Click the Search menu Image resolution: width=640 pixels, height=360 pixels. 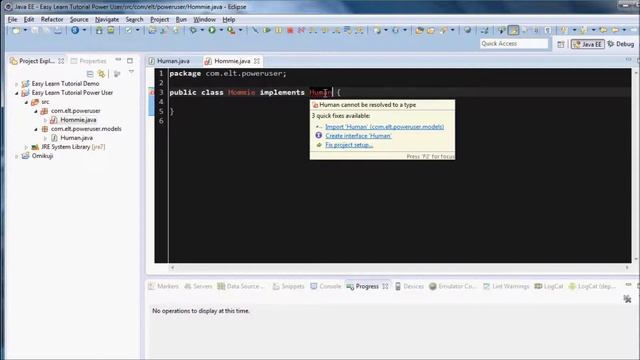coord(134,19)
